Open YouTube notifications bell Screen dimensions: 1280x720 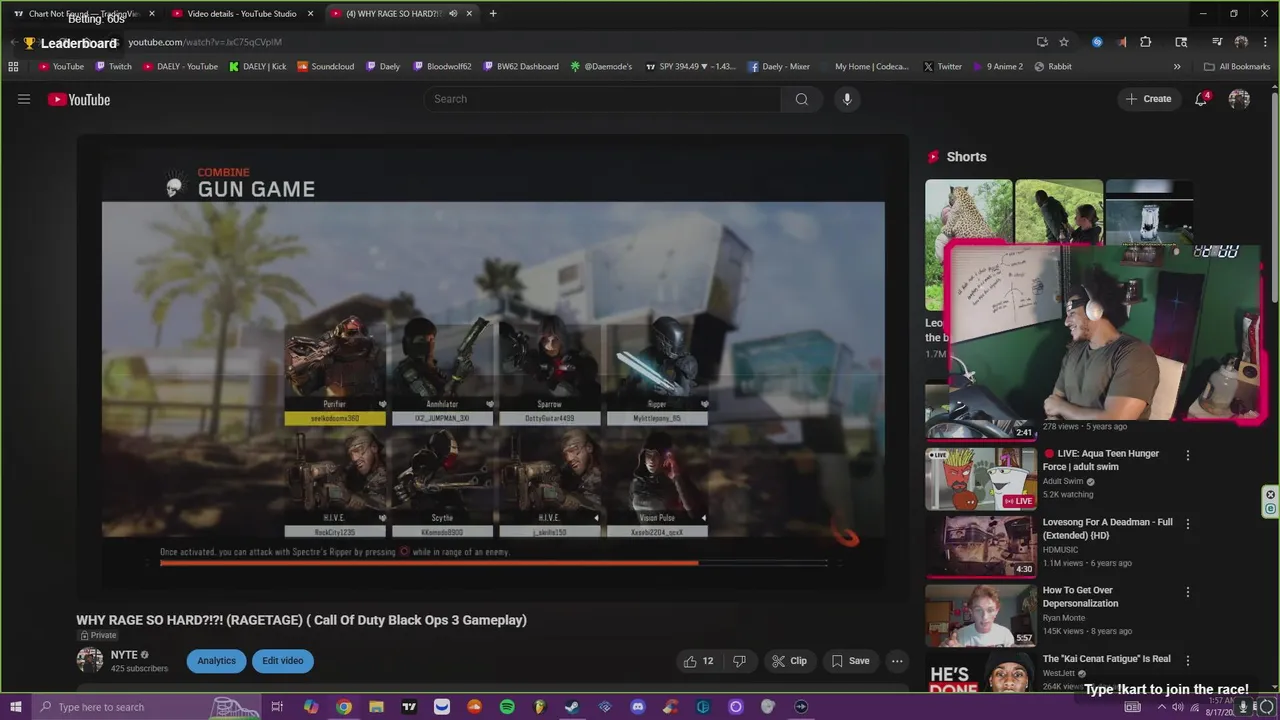click(x=1201, y=99)
